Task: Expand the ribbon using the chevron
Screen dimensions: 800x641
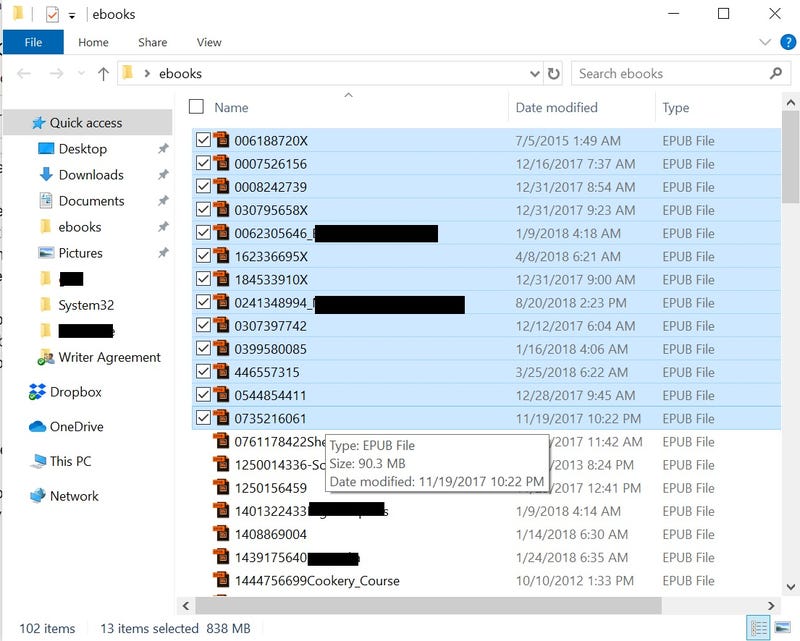Action: (x=765, y=42)
